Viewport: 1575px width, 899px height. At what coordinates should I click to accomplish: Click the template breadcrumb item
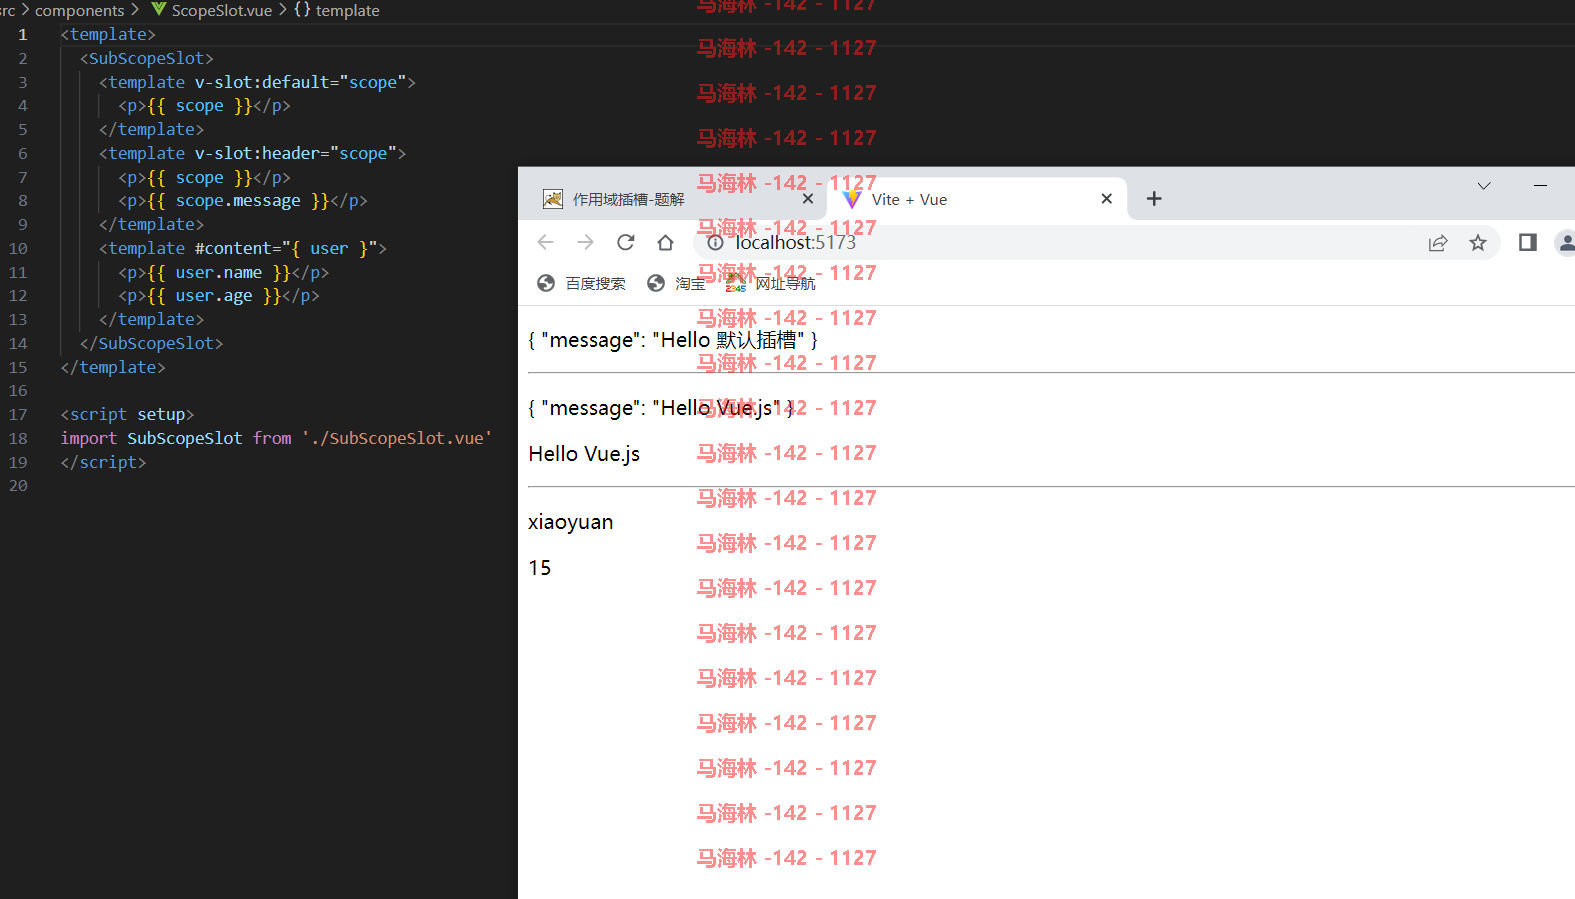(337, 10)
